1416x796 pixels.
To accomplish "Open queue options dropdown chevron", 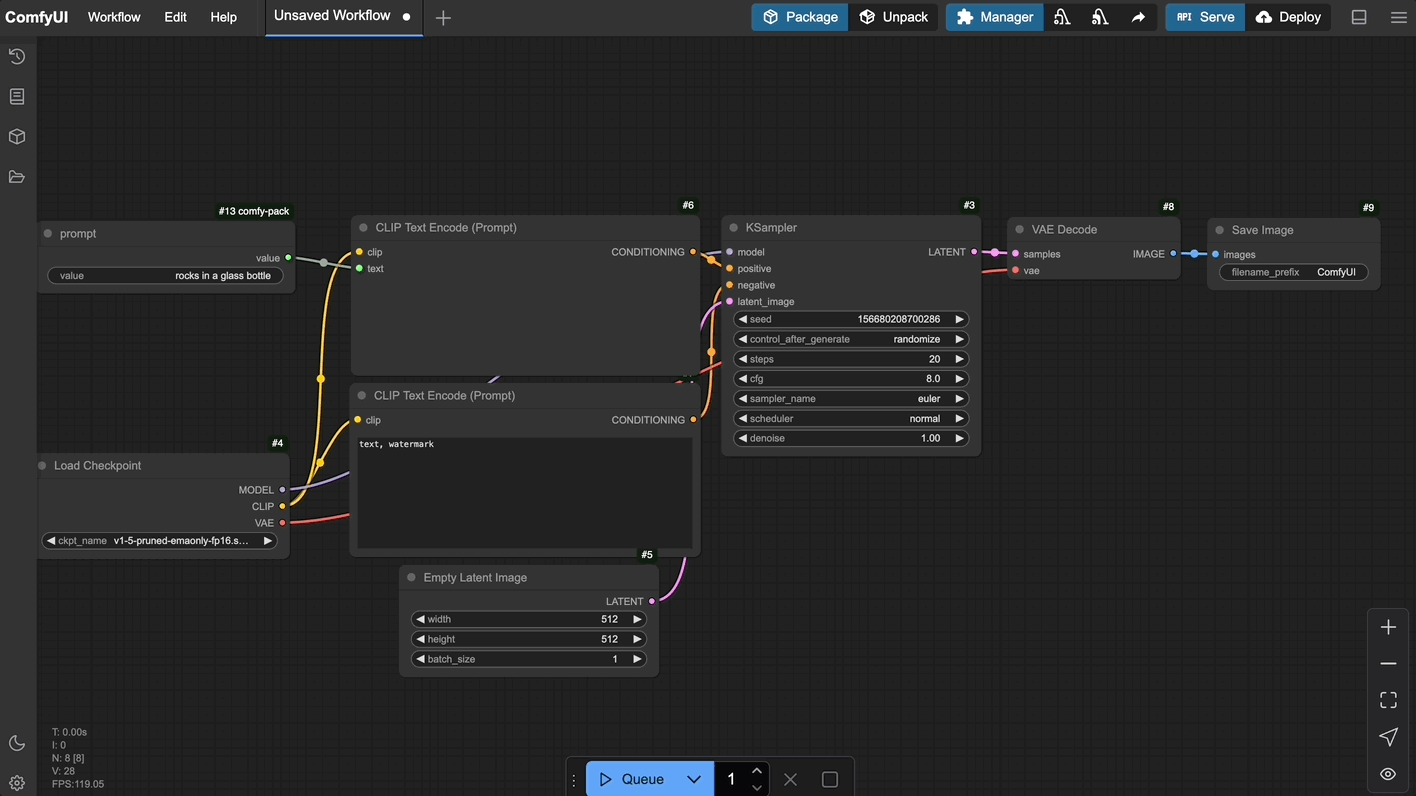I will click(x=694, y=779).
